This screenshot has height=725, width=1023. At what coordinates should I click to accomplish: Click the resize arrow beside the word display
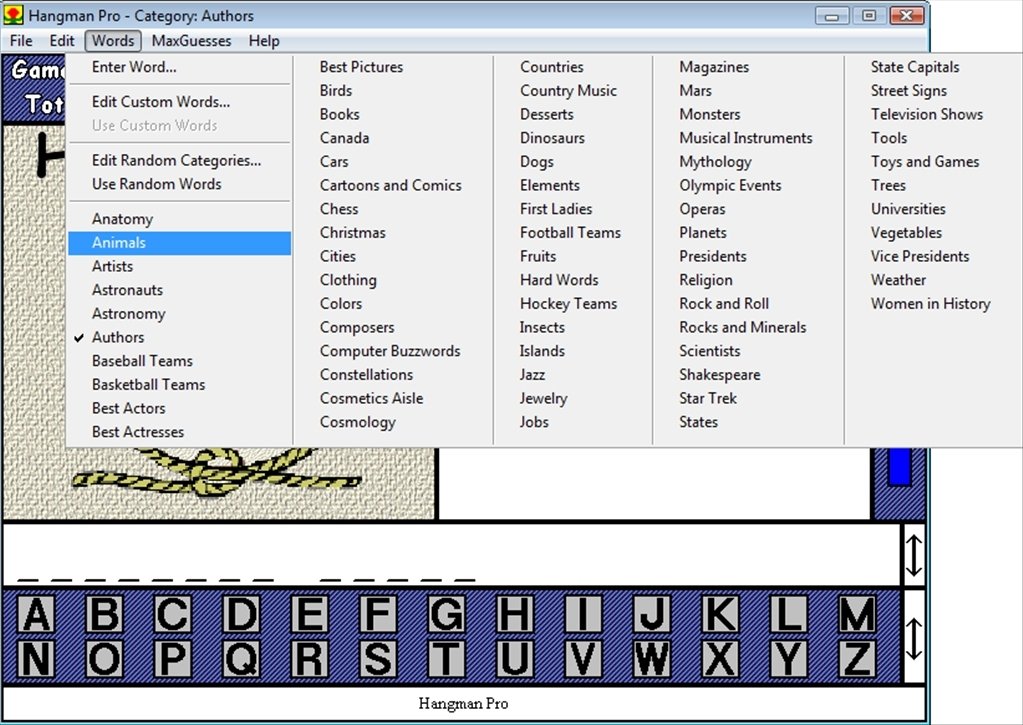[x=913, y=555]
